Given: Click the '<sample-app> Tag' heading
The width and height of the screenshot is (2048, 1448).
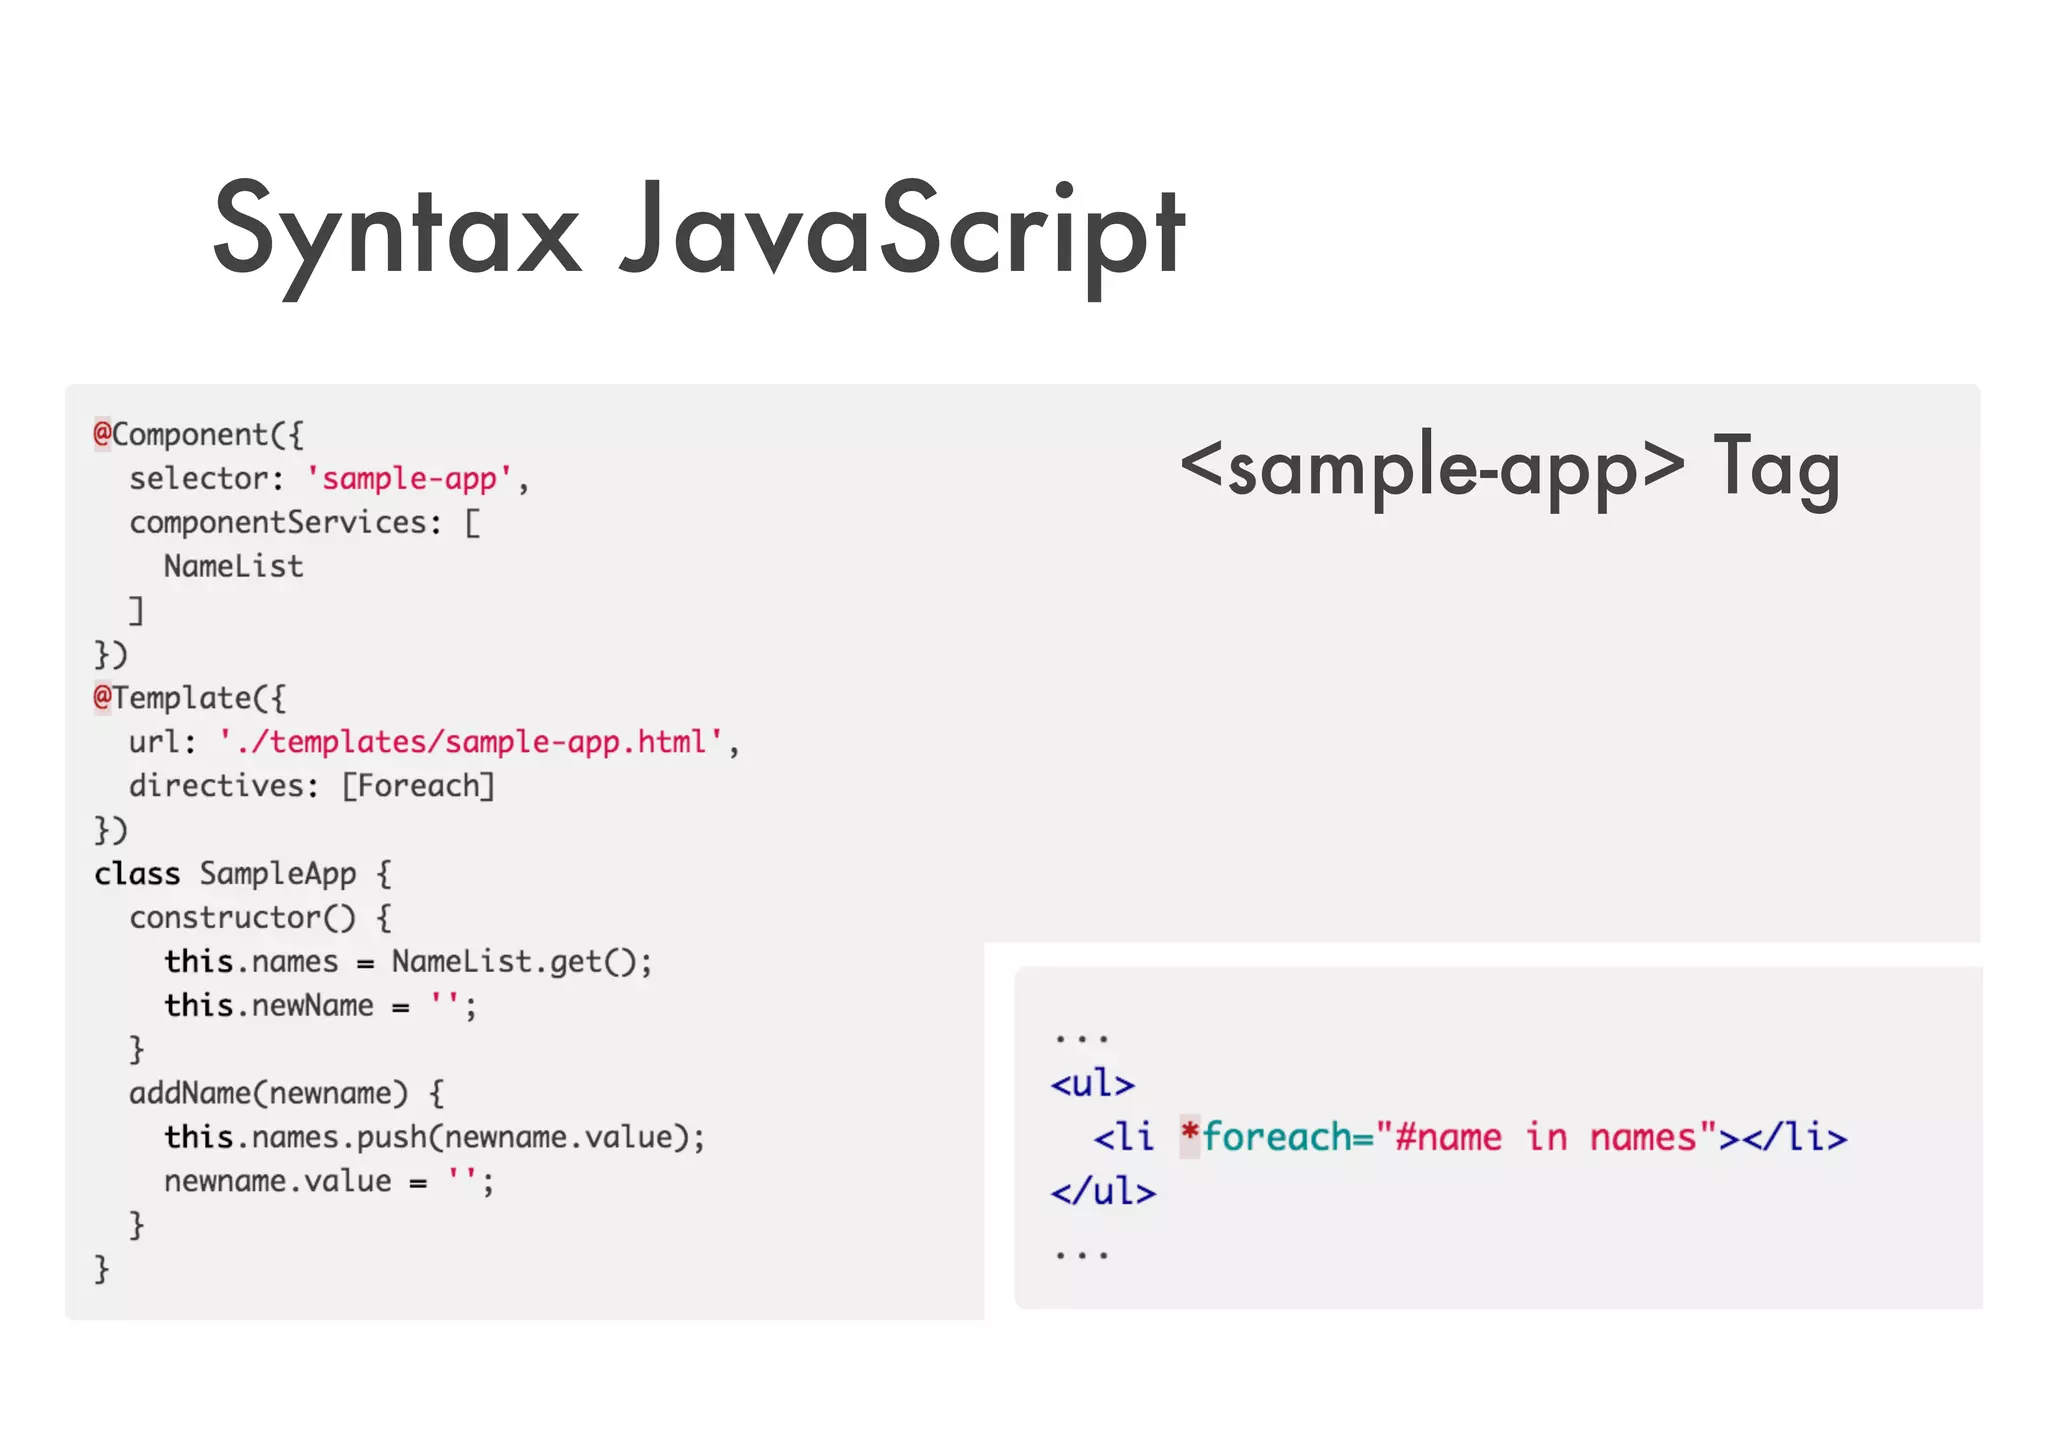Looking at the screenshot, I should pos(1510,468).
